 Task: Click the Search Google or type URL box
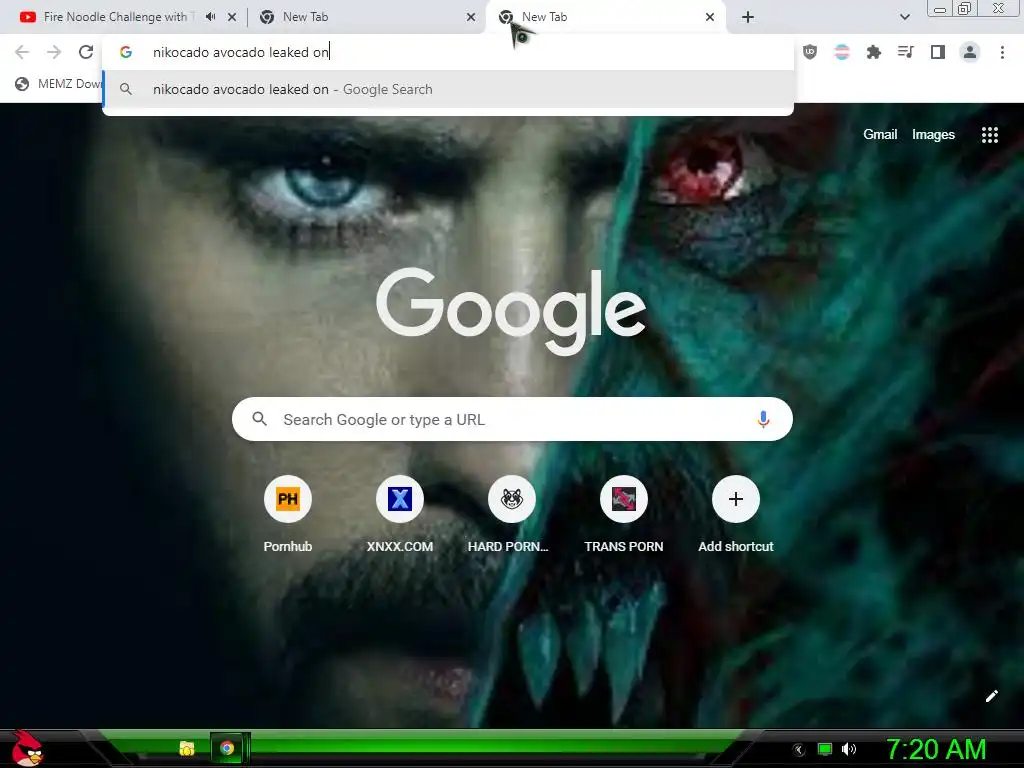(x=512, y=419)
